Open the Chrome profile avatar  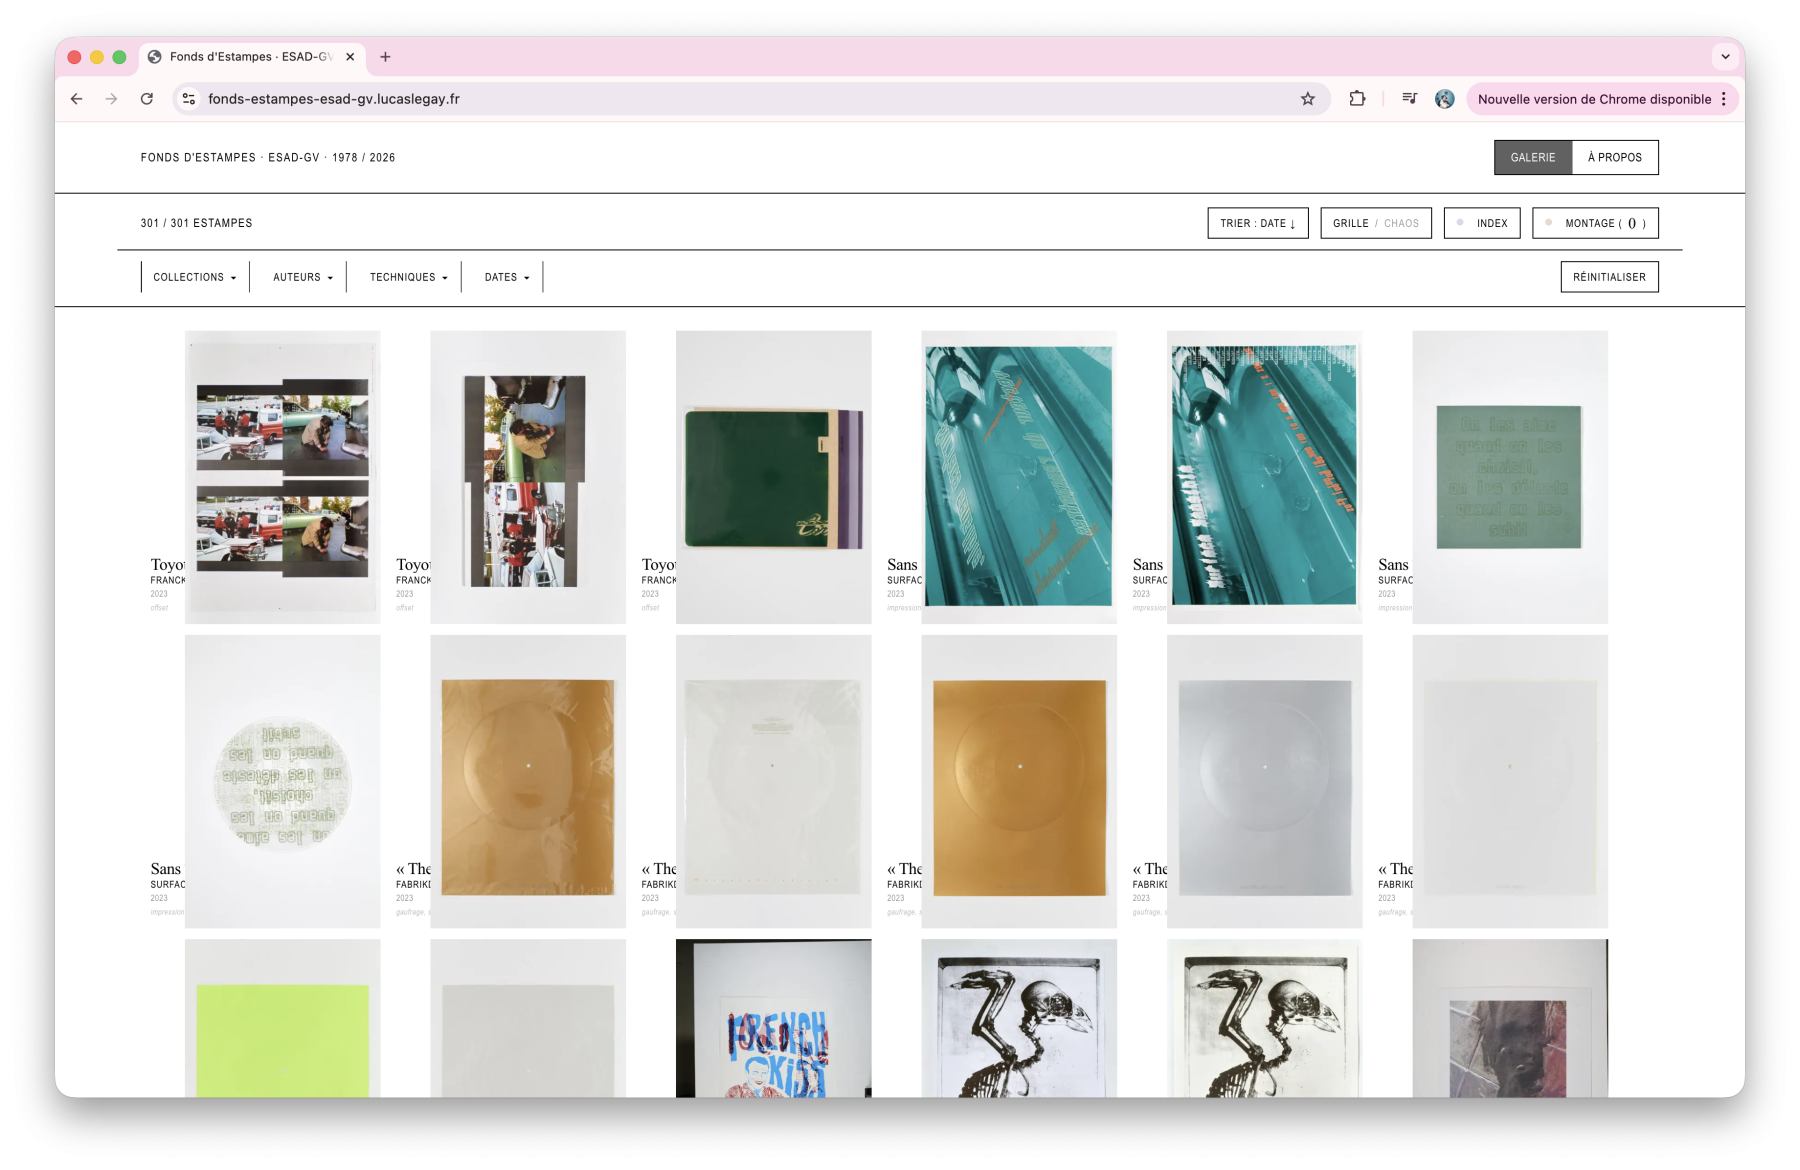(1444, 99)
